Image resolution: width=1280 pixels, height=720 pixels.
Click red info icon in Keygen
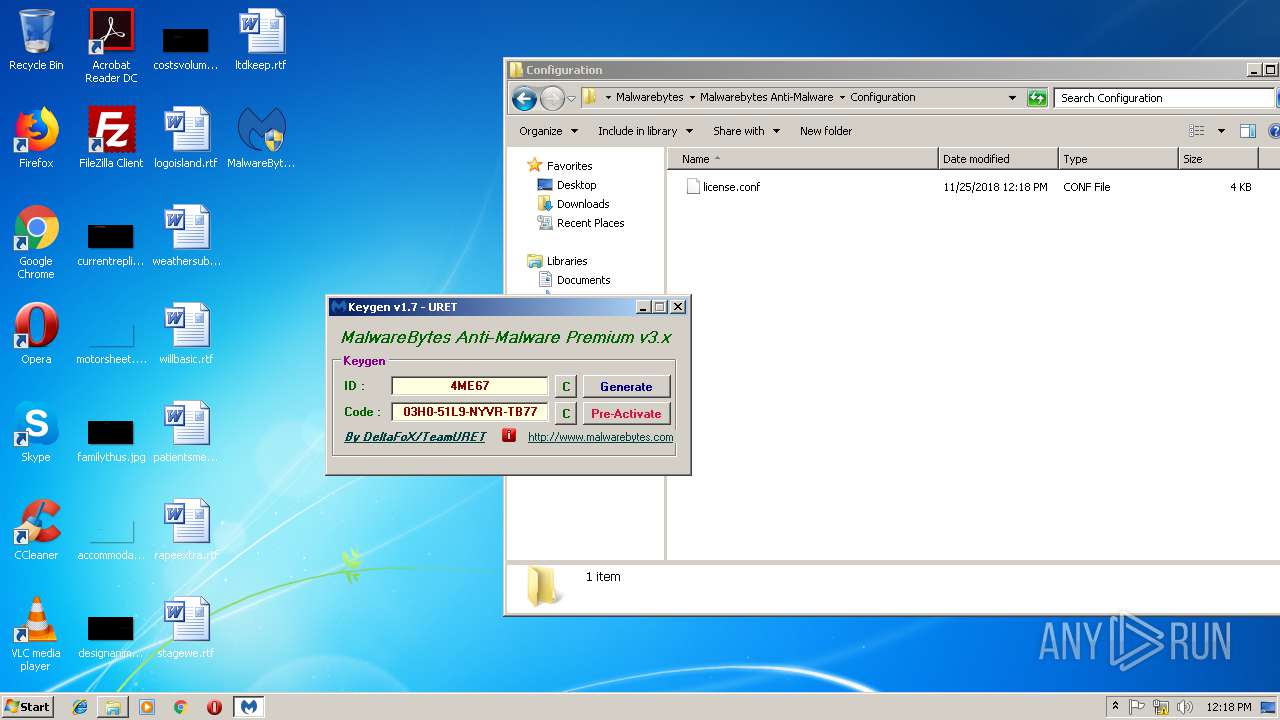pos(509,436)
